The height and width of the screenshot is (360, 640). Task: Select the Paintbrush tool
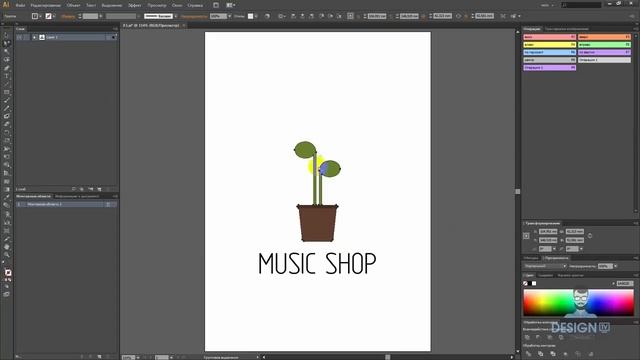point(7,100)
